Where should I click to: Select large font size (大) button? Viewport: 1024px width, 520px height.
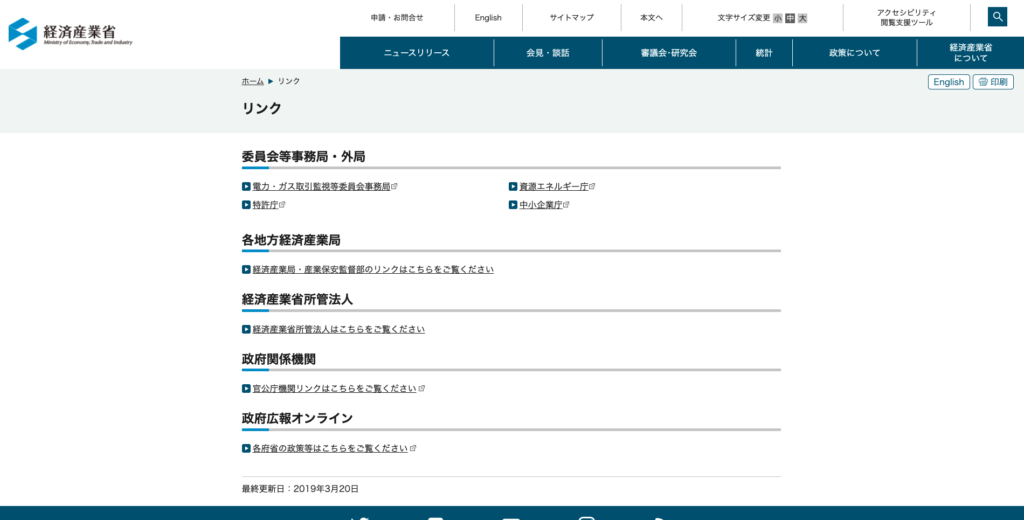[802, 18]
